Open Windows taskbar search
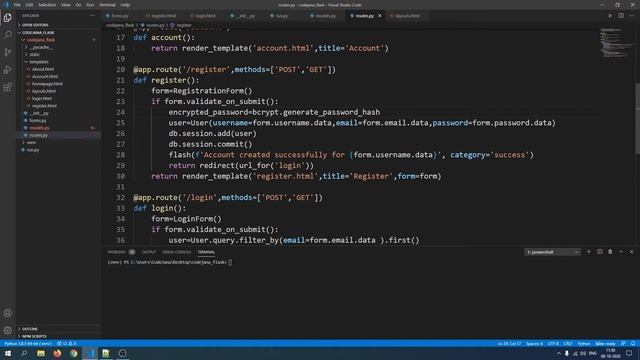 [x=24, y=353]
